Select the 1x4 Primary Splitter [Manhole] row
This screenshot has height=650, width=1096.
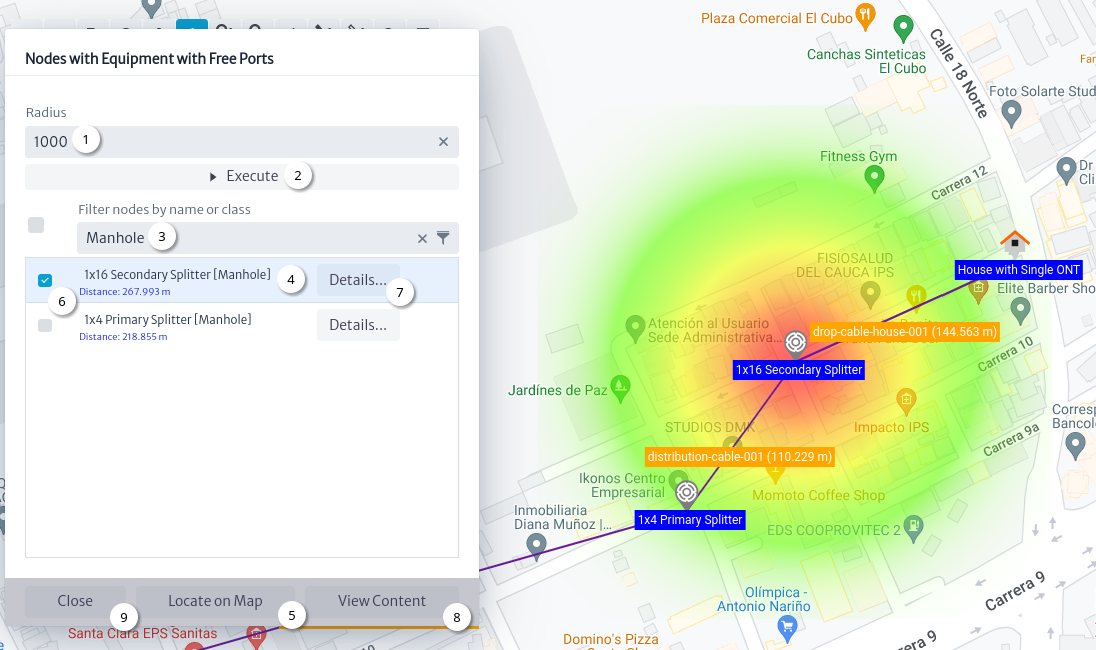point(242,326)
